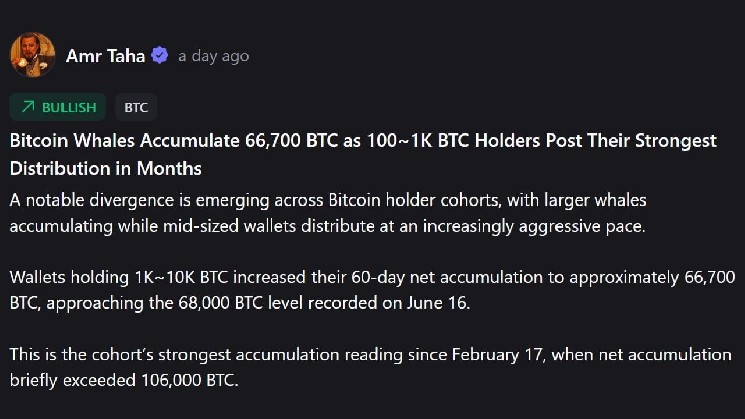Click the paragraph starting 'Wallets holding 1K~10K'
This screenshot has height=419, width=745.
(x=372, y=290)
